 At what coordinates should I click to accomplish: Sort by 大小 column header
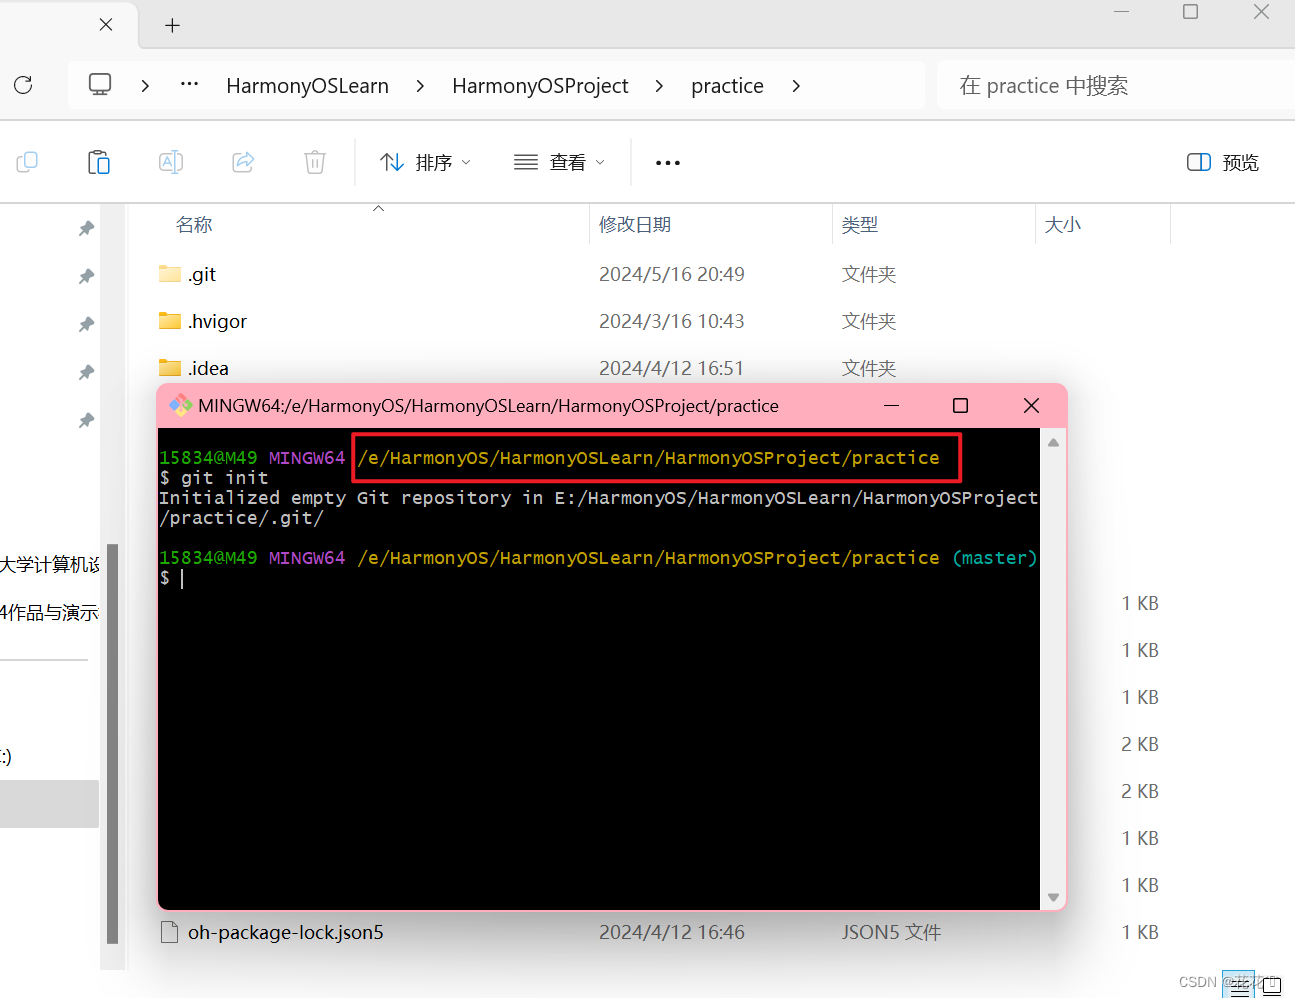tap(1063, 225)
